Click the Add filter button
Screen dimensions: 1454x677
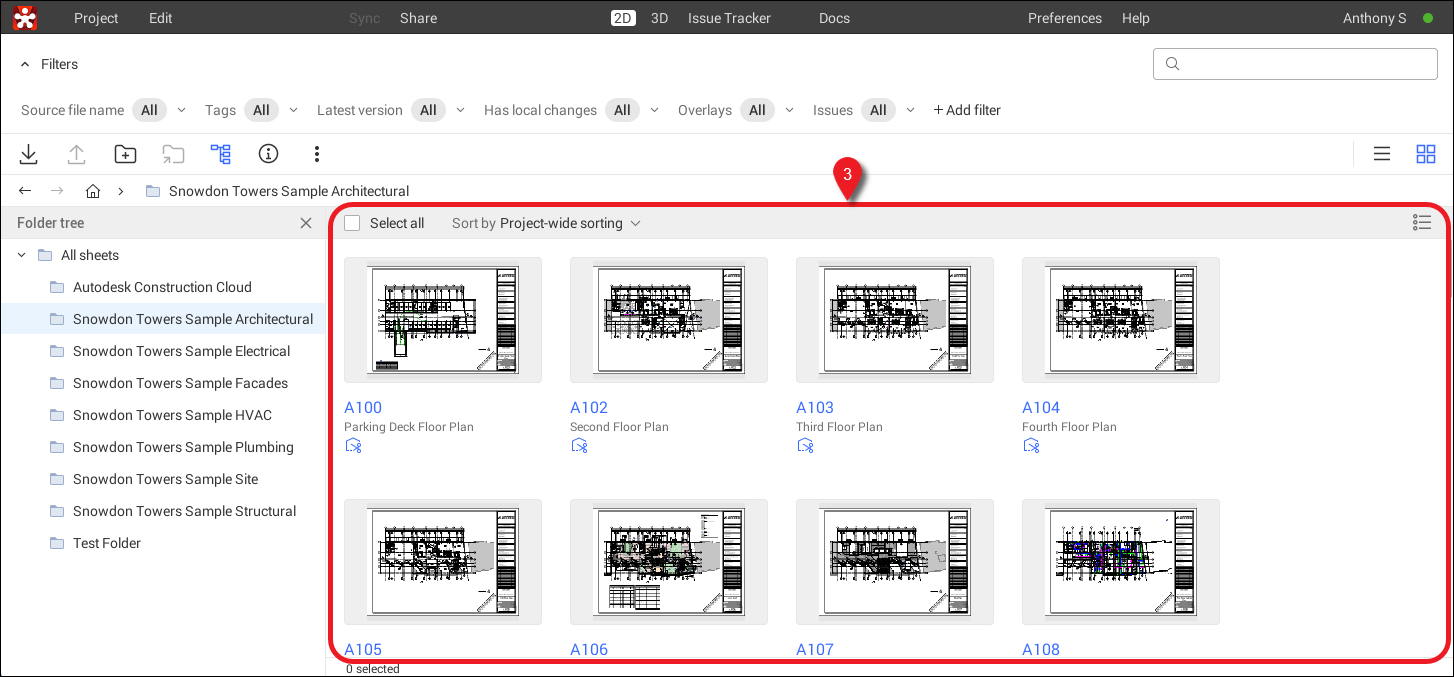[x=967, y=110]
